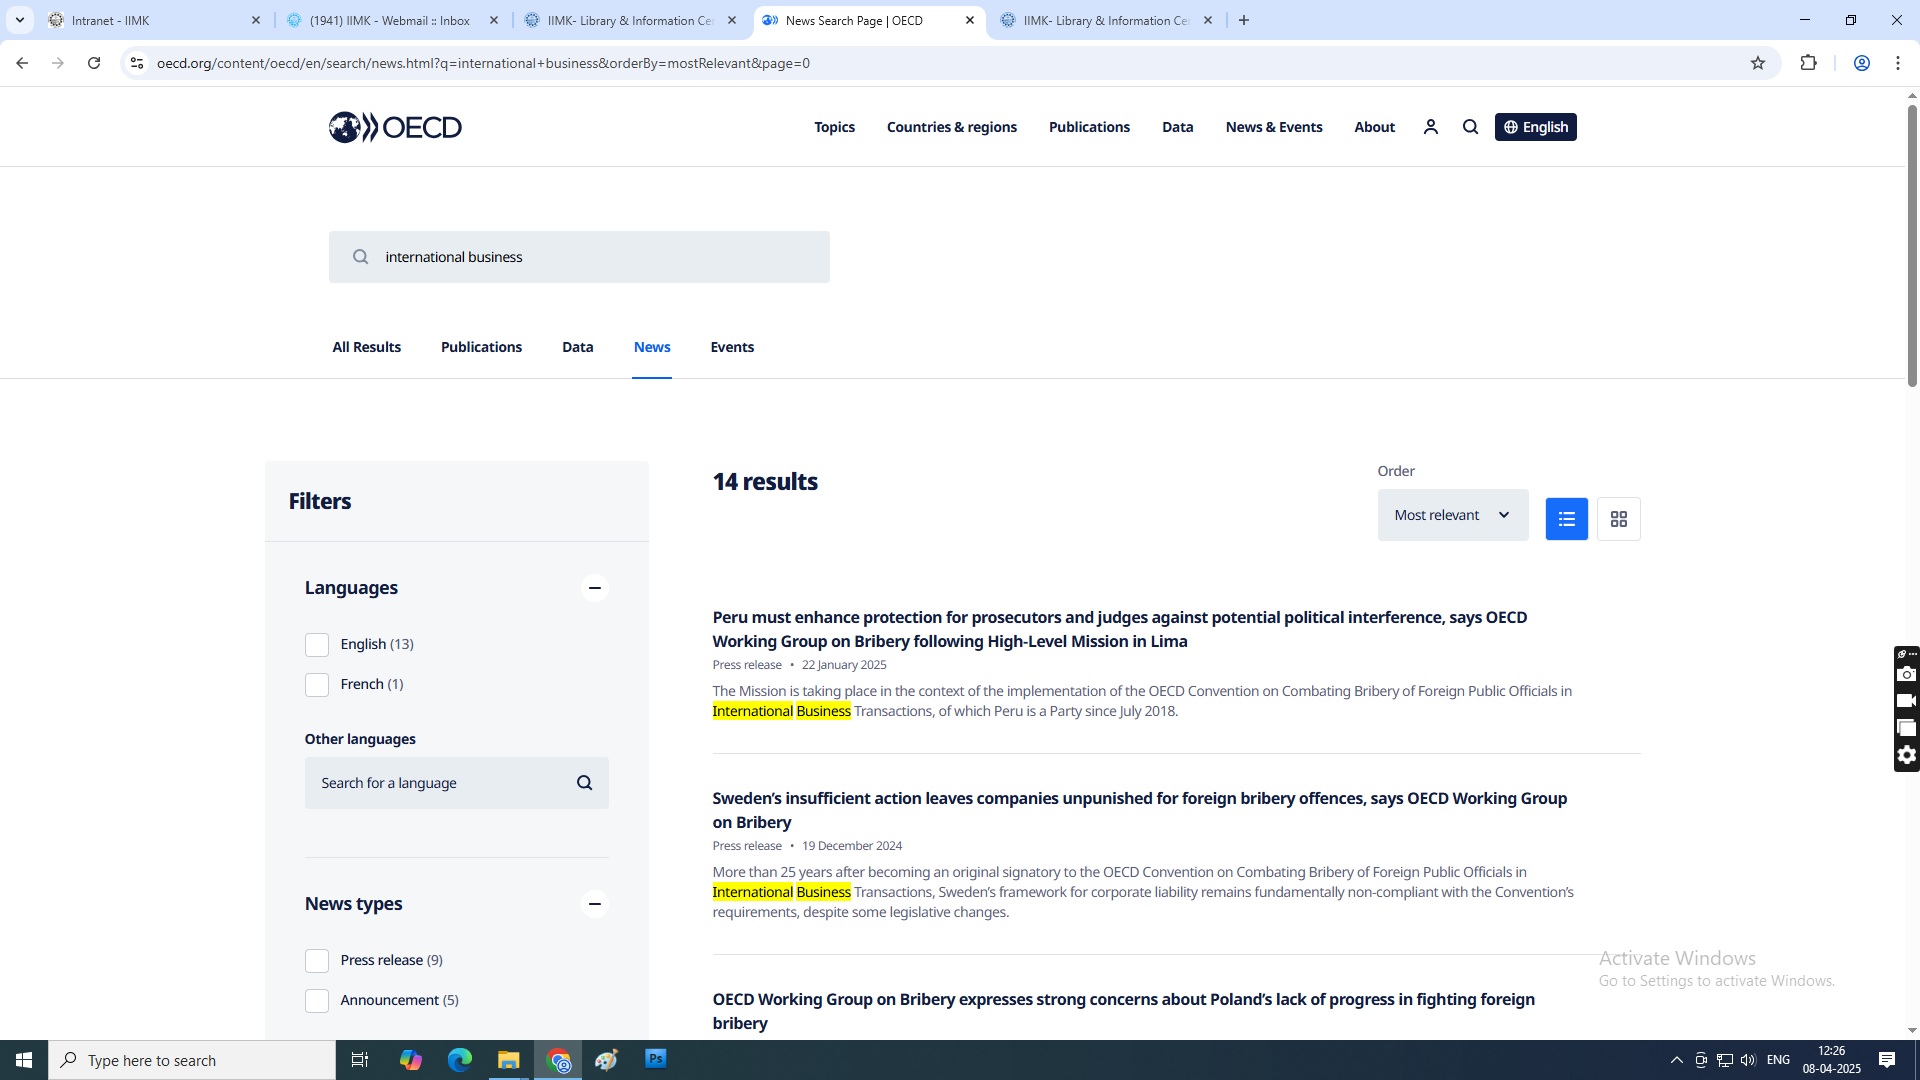Image resolution: width=1920 pixels, height=1080 pixels.
Task: Click the English language button
Action: 1535,127
